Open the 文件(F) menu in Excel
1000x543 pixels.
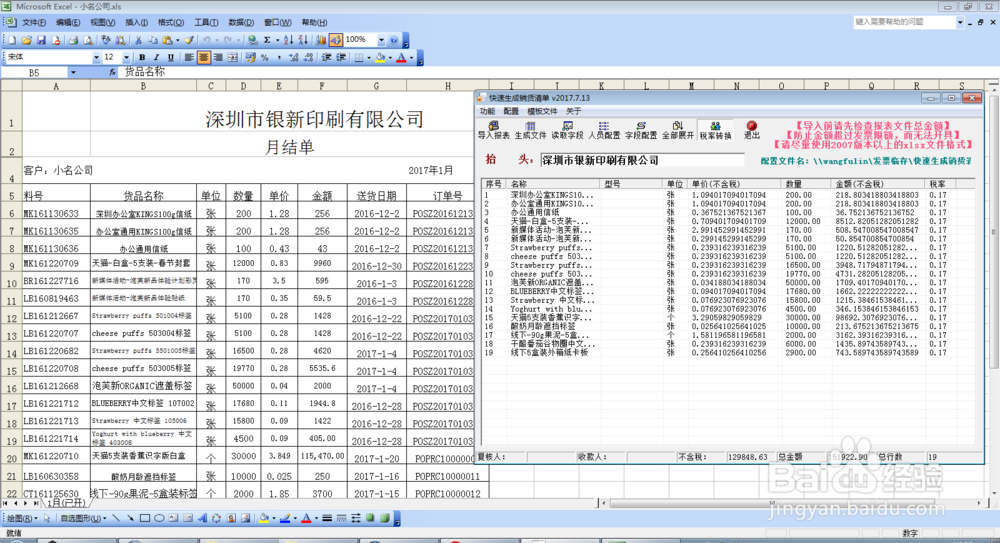pos(34,22)
